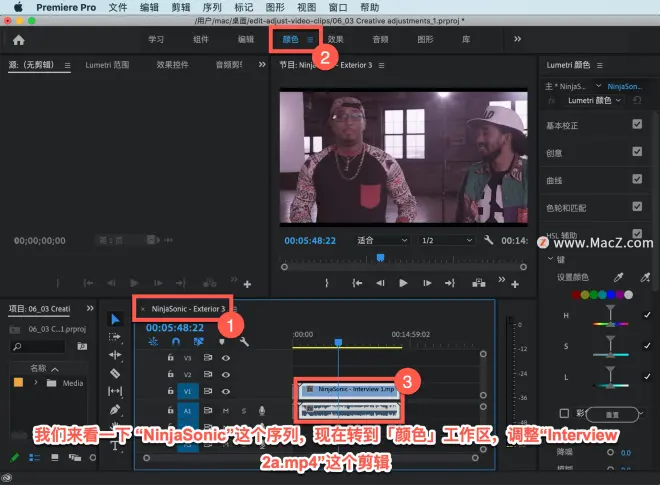Open new bin folder icon in Project panel
This screenshot has height=485, width=660.
click(82, 346)
